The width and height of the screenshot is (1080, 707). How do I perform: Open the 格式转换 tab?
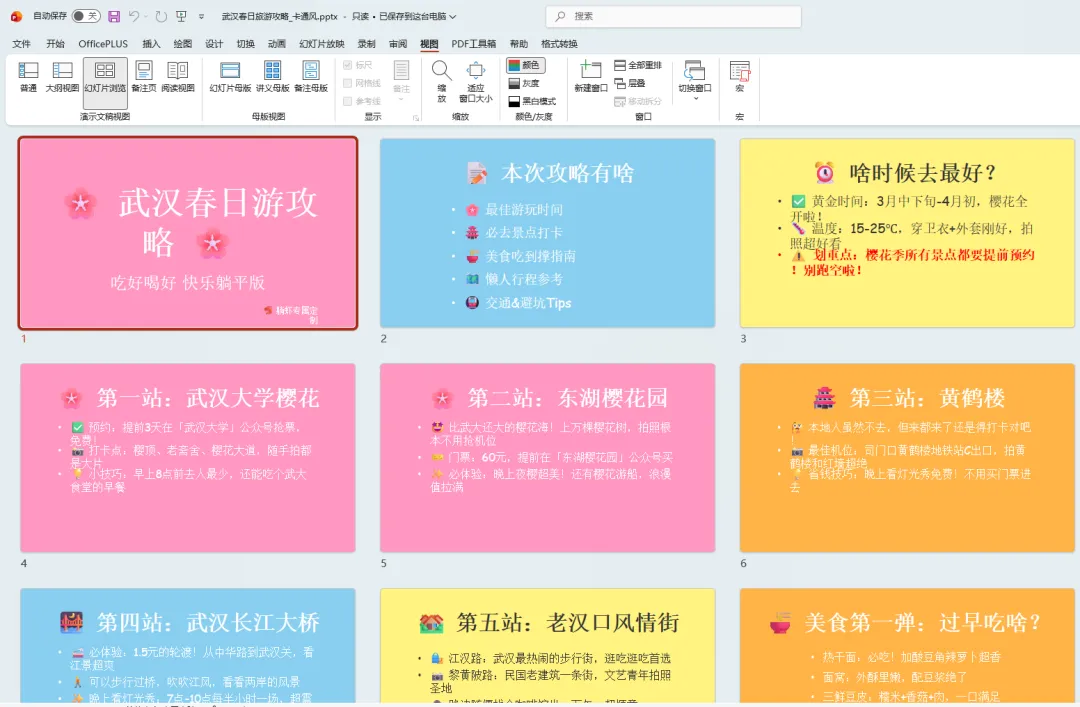click(x=559, y=43)
